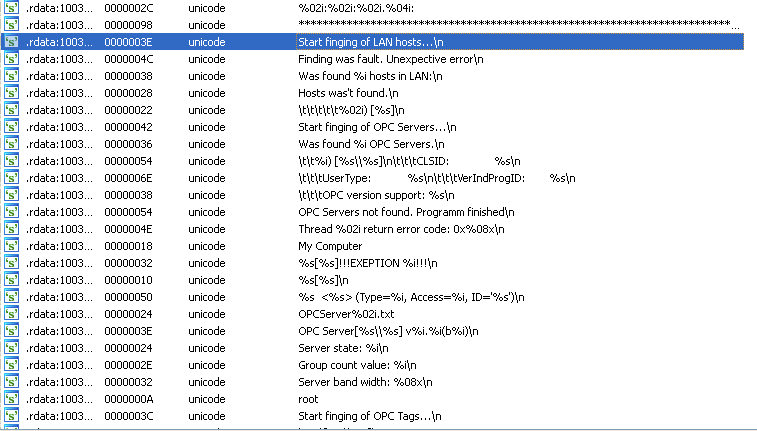This screenshot has height=431, width=757.
Task: Click the icon for 'Start finging of OPC Servers' row
Action: pos(11,127)
